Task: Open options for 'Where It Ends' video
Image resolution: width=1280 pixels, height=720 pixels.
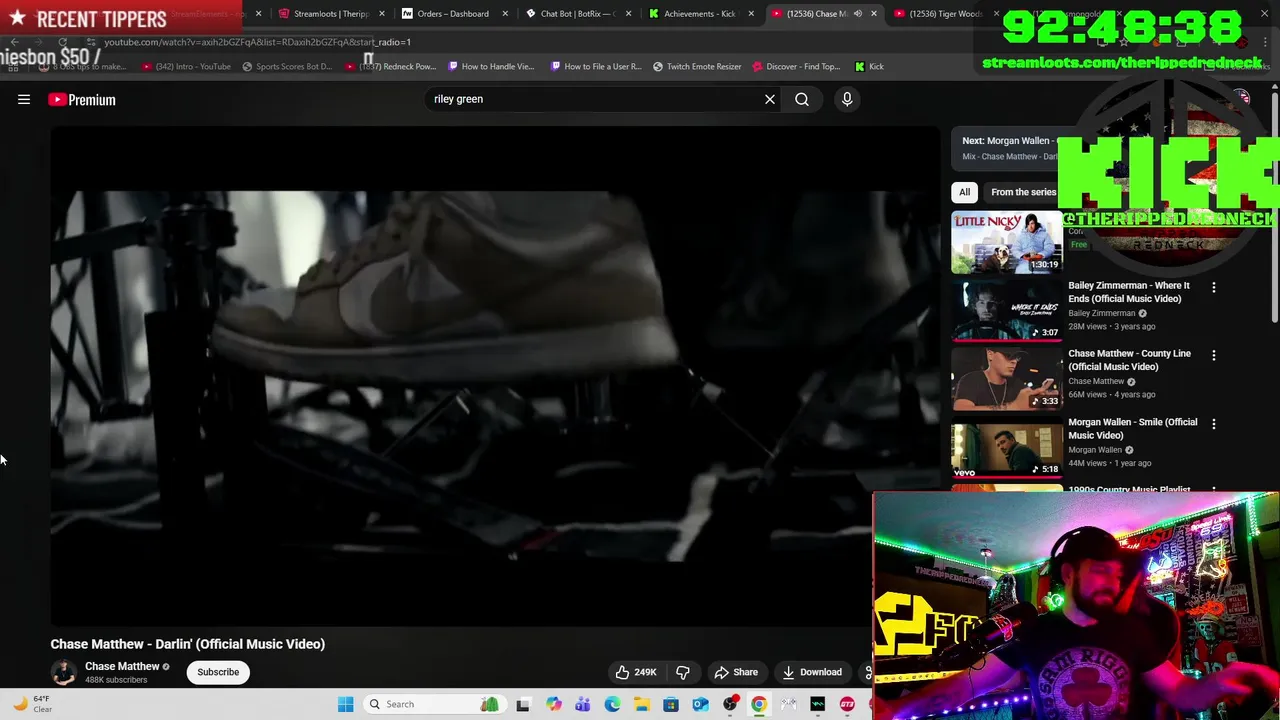Action: pos(1214,287)
